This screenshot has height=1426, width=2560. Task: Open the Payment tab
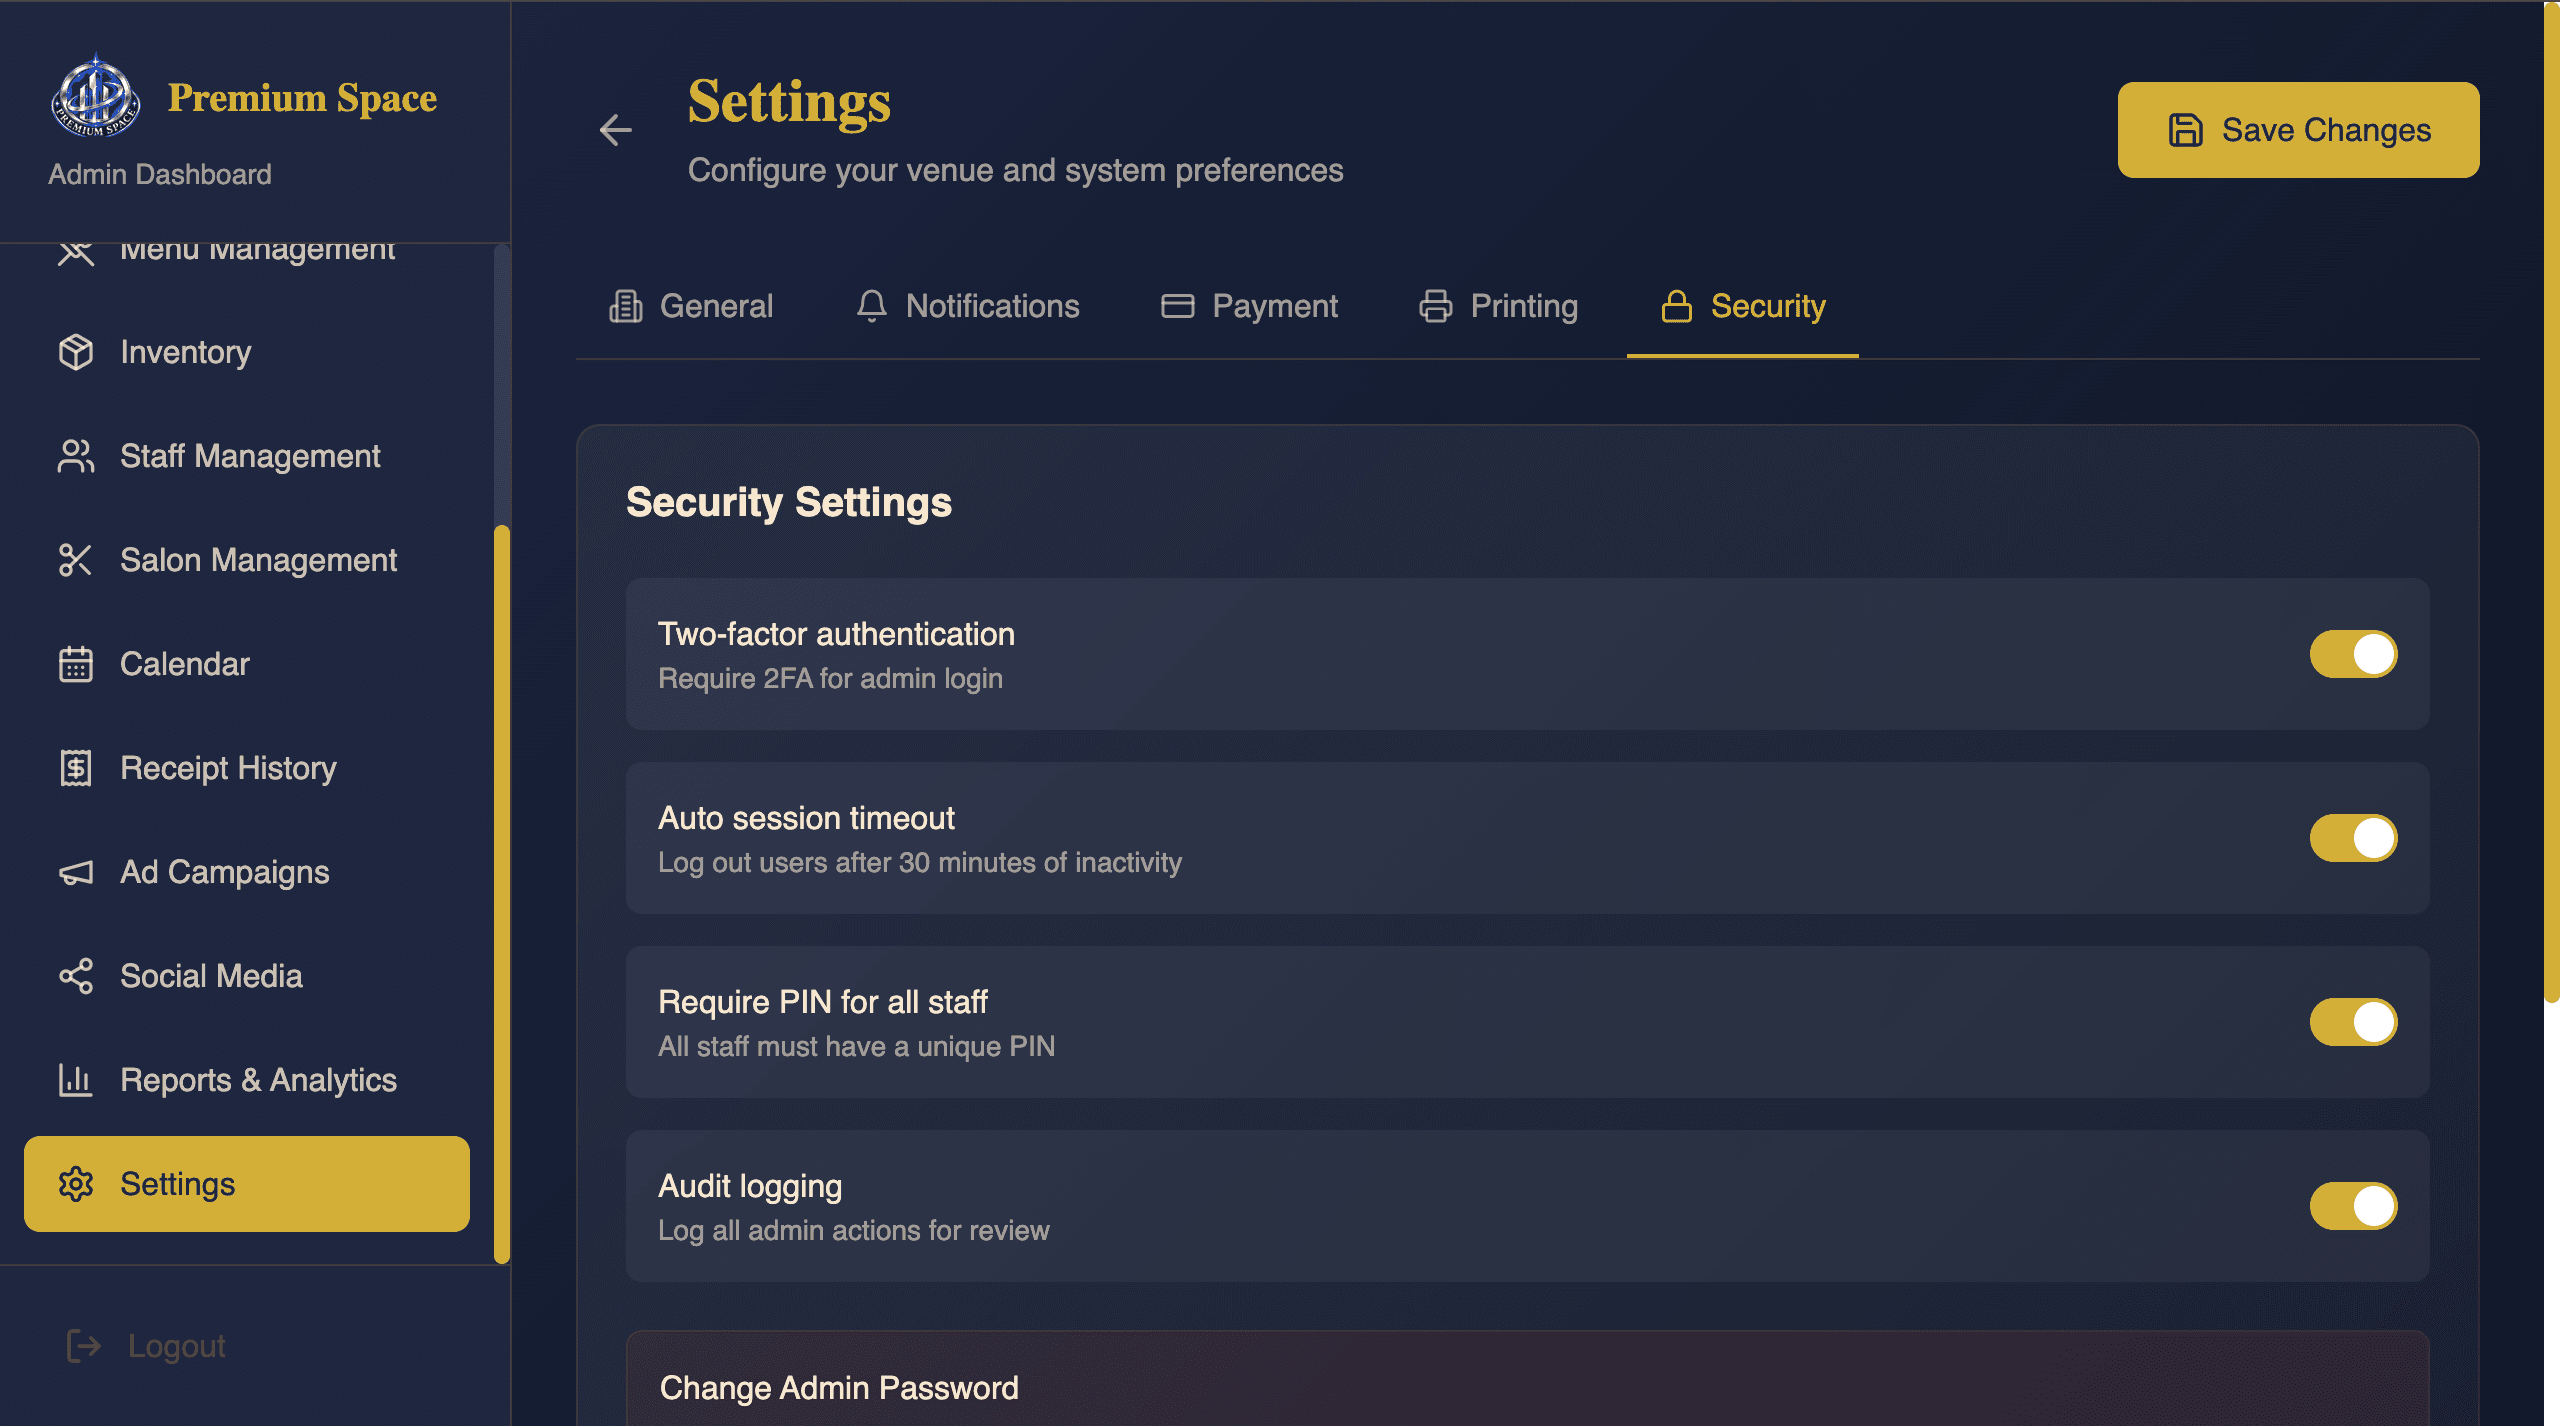pyautogui.click(x=1249, y=306)
